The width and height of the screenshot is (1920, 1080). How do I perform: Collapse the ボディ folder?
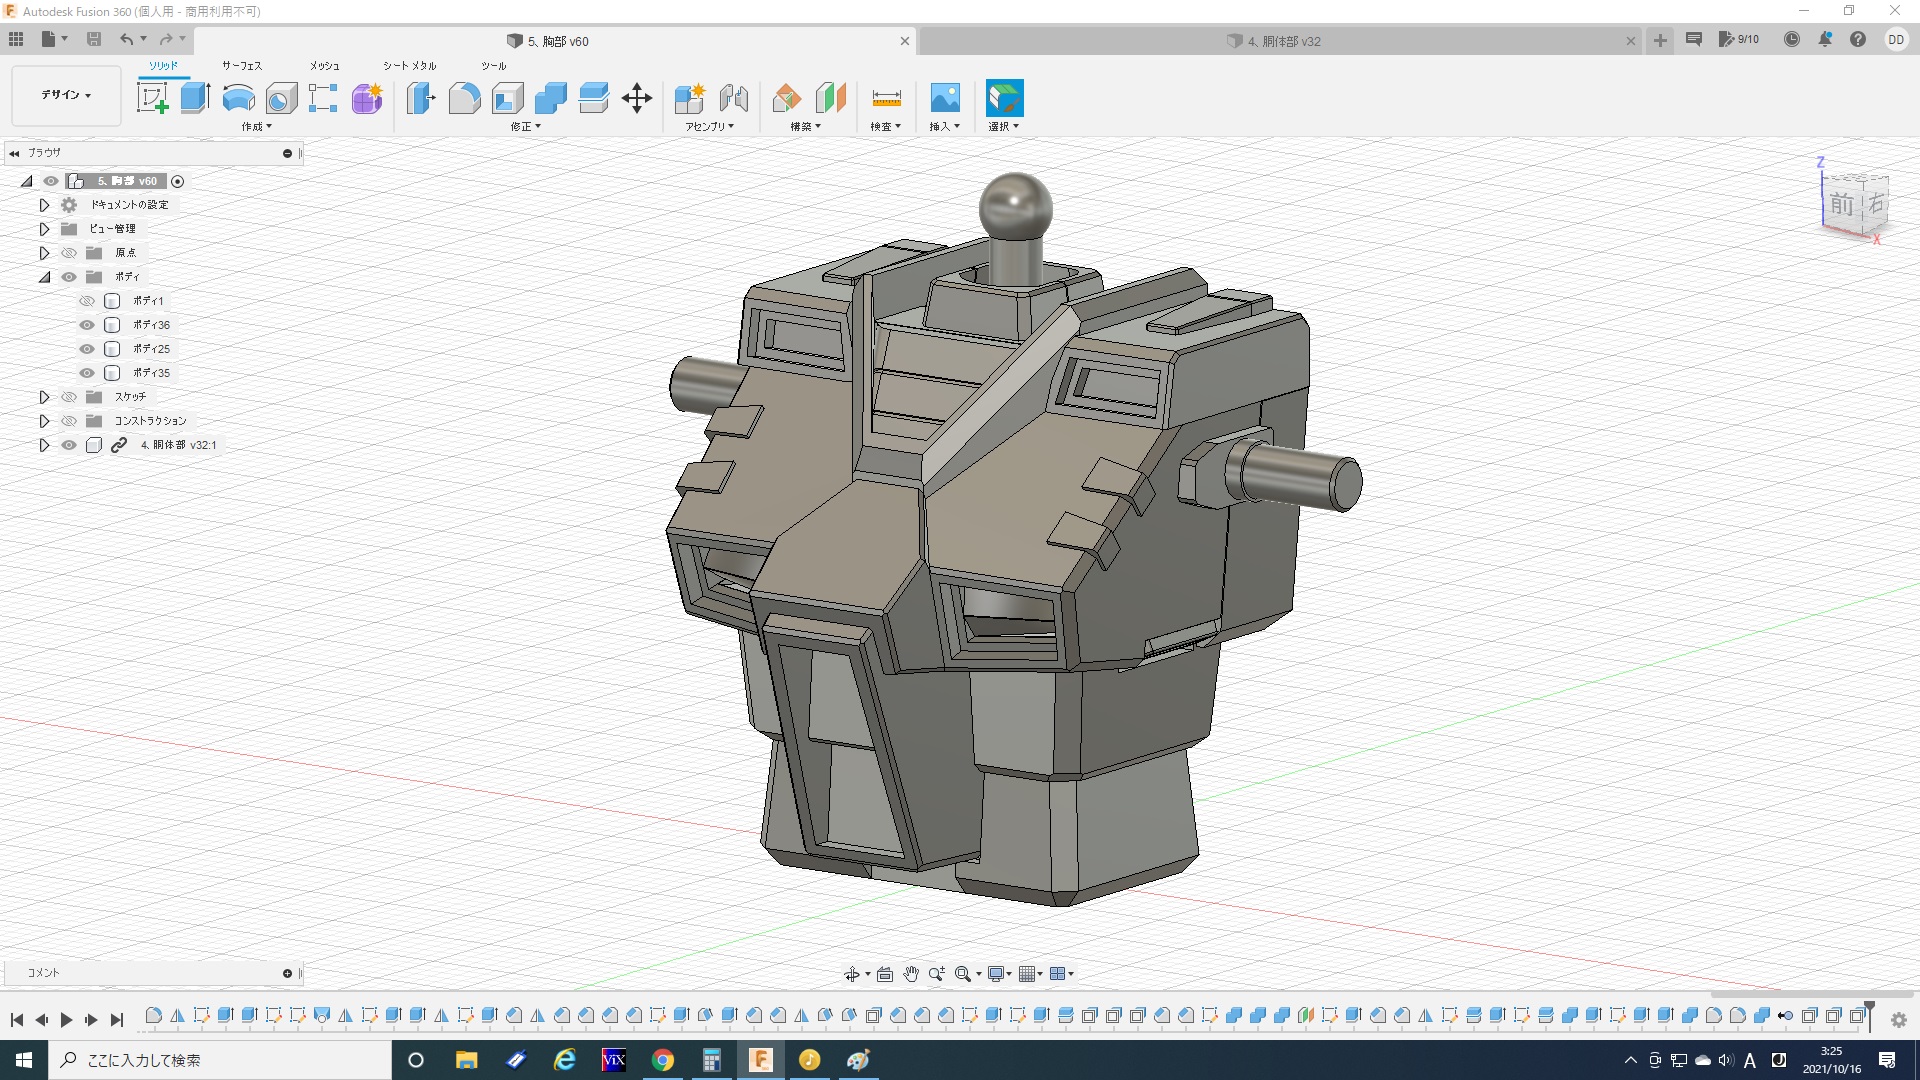pos(44,277)
